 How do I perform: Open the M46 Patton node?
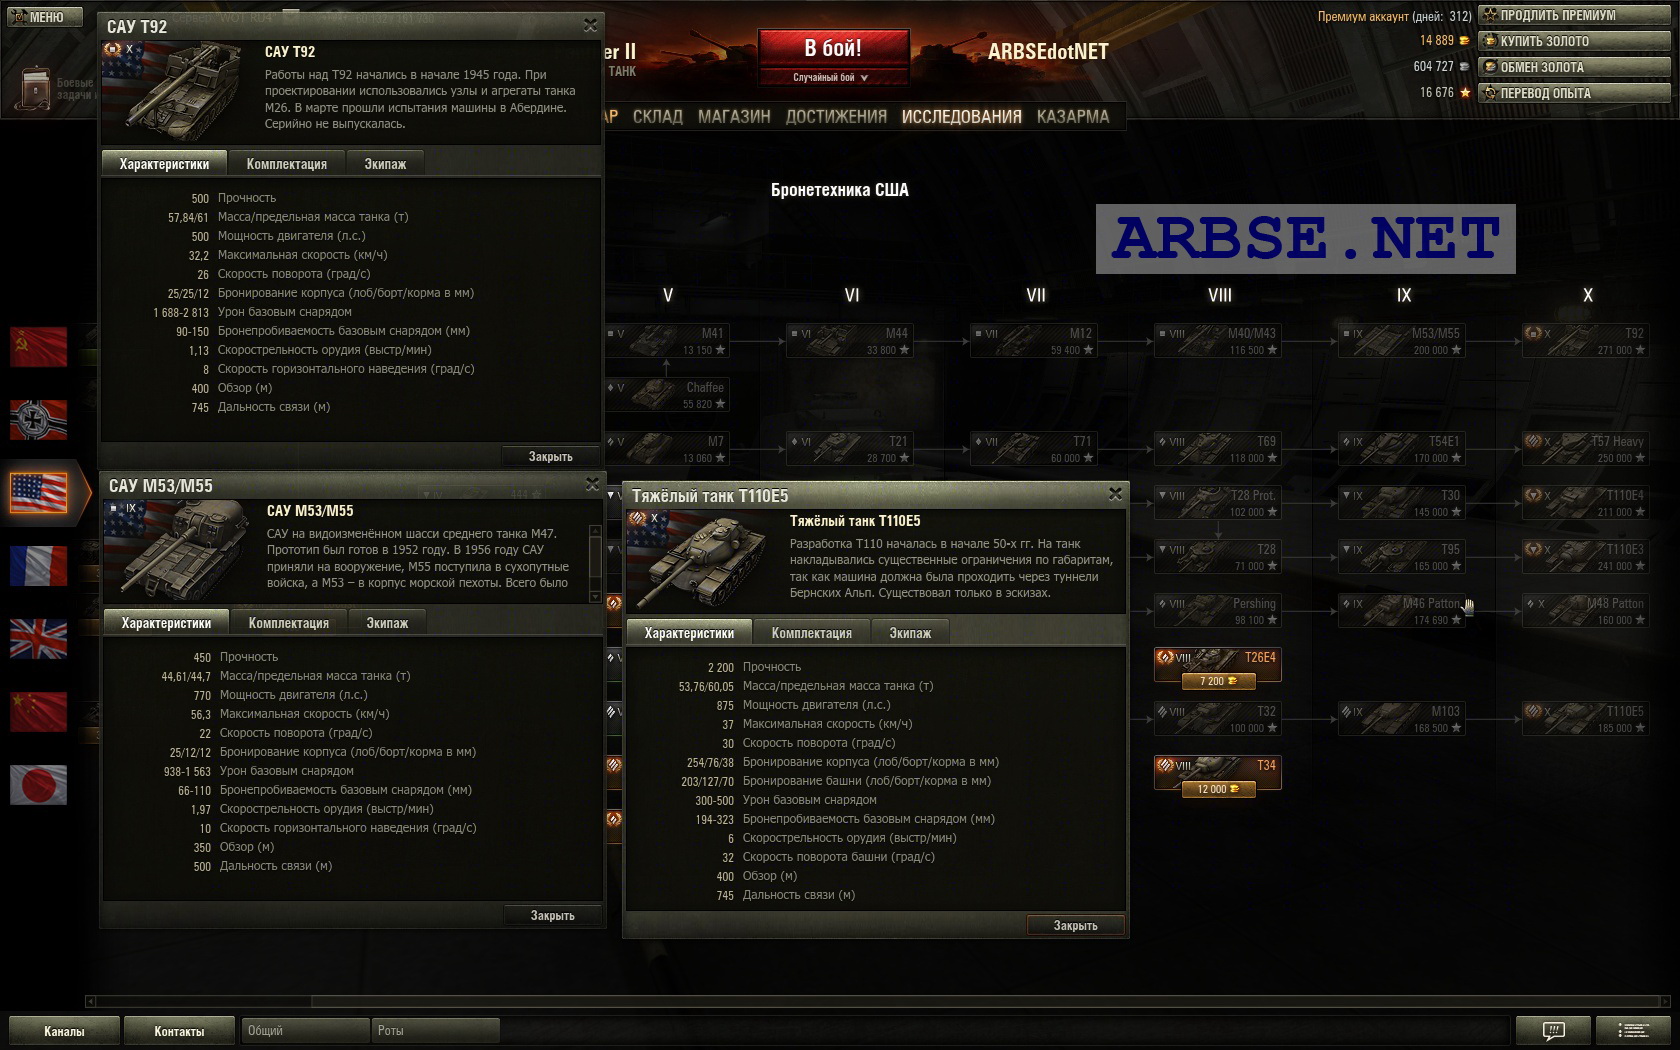point(1401,611)
